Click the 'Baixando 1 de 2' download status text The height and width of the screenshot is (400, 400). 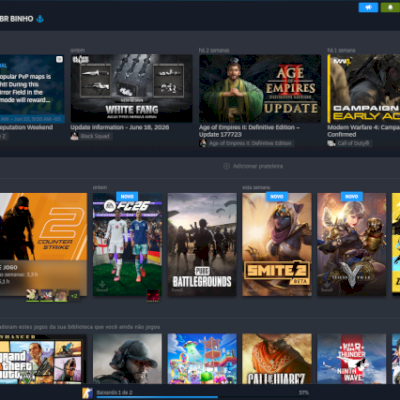tap(114, 392)
